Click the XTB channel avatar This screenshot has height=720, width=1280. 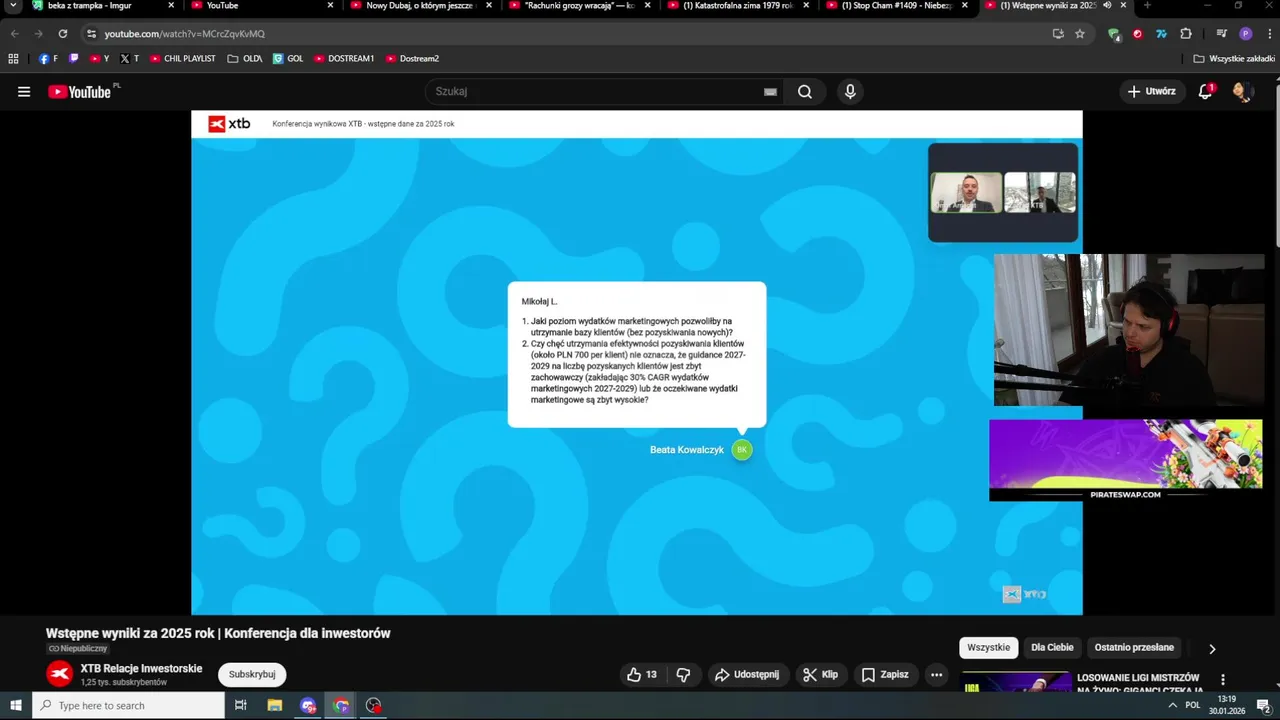click(x=60, y=675)
